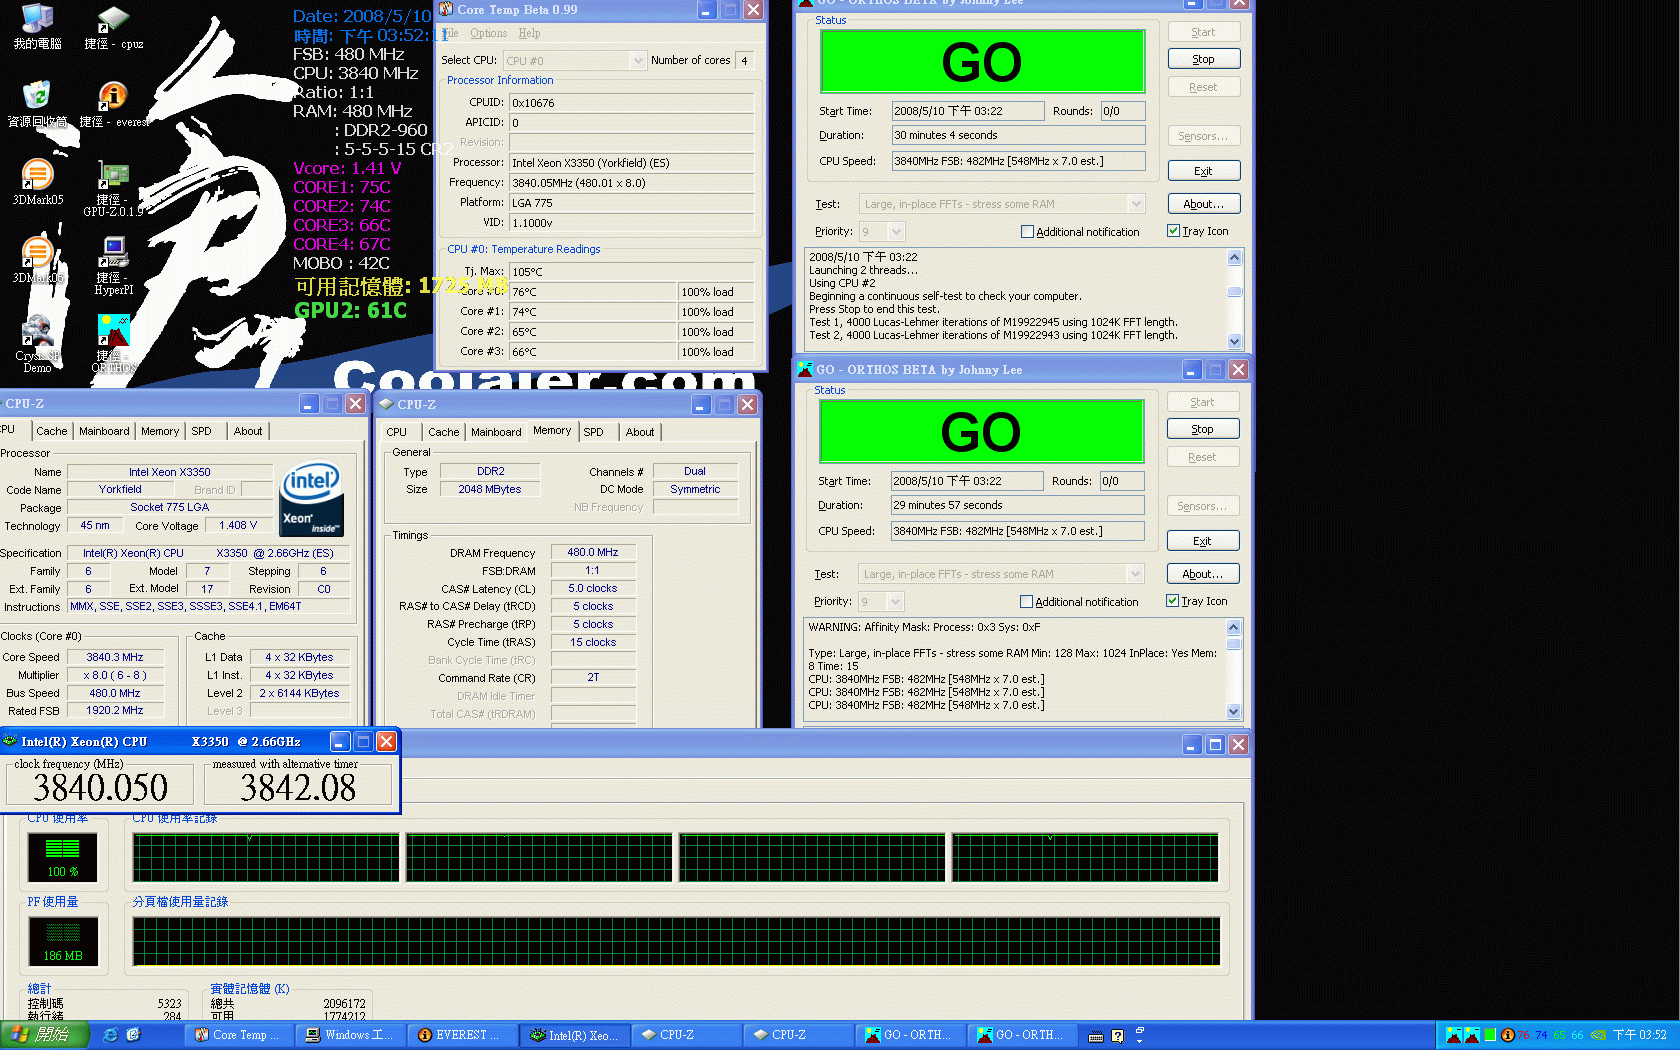Click the first ORTHOS icon in system tray

pos(1454,1035)
